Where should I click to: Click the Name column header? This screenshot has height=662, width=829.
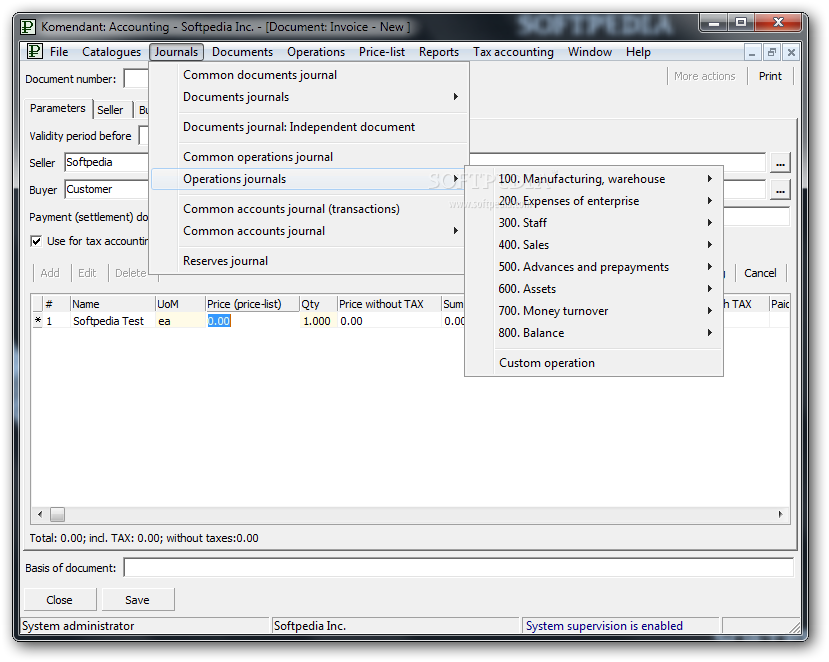click(113, 304)
